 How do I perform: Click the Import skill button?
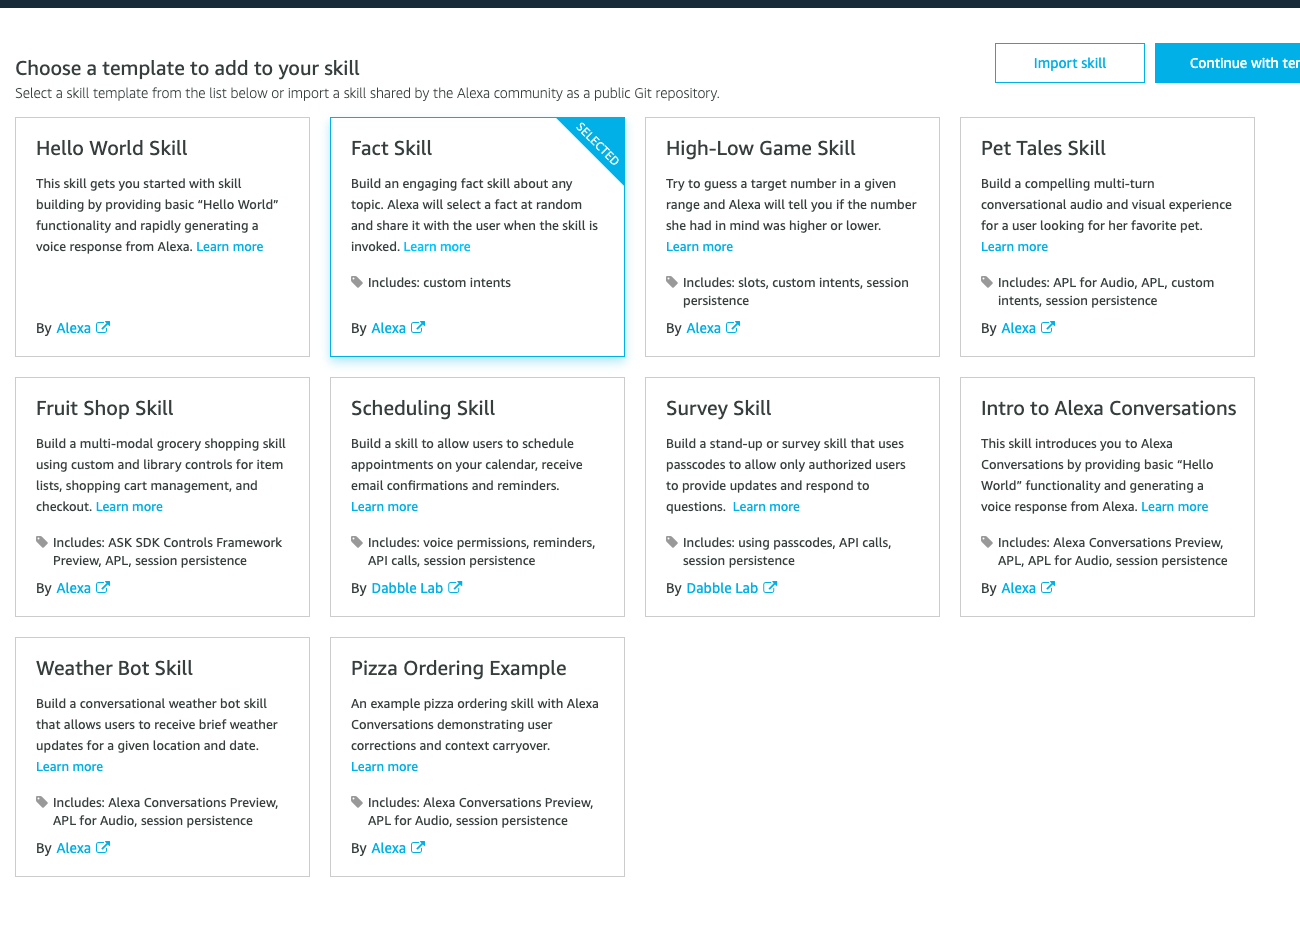click(1070, 63)
